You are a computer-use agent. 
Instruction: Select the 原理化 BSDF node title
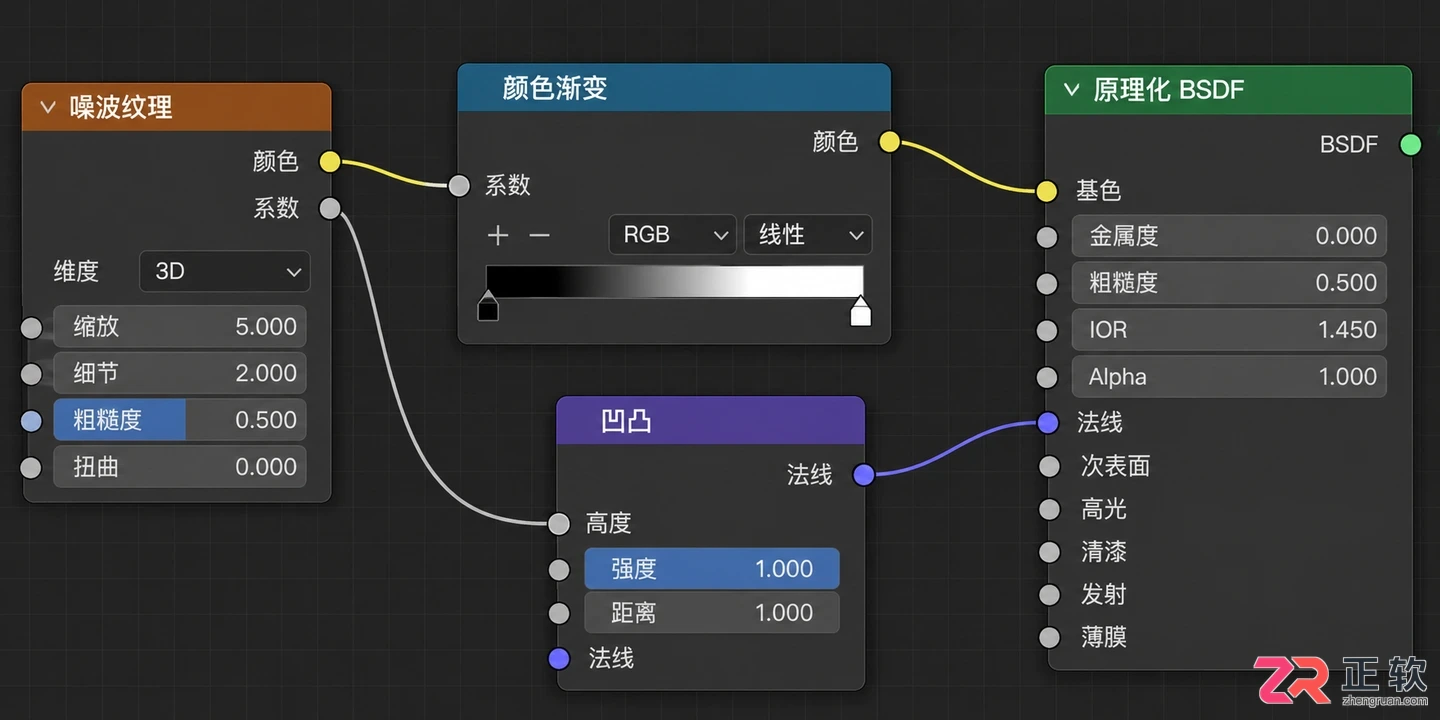(1169, 89)
